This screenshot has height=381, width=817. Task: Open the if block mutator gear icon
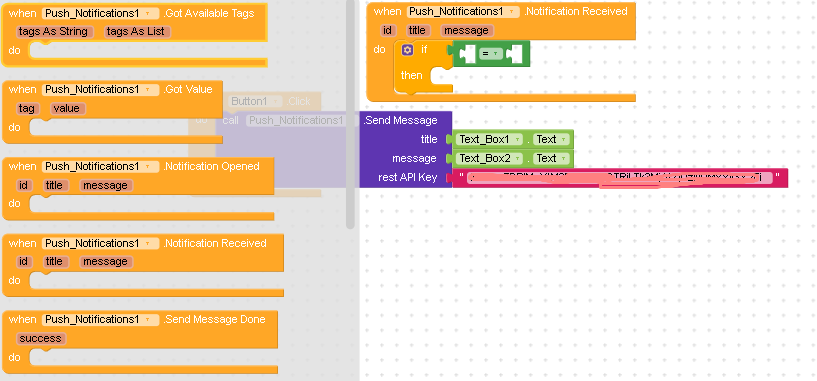[x=407, y=50]
